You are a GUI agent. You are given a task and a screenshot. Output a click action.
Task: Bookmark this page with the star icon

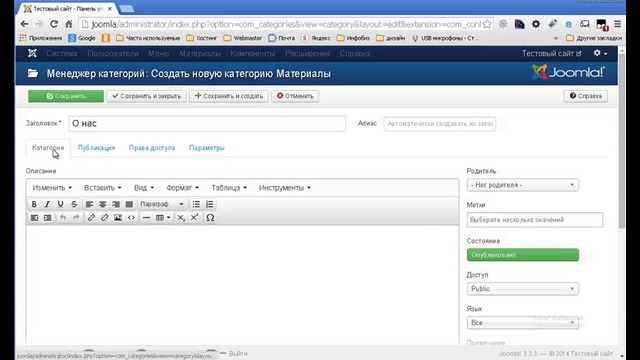coord(487,24)
